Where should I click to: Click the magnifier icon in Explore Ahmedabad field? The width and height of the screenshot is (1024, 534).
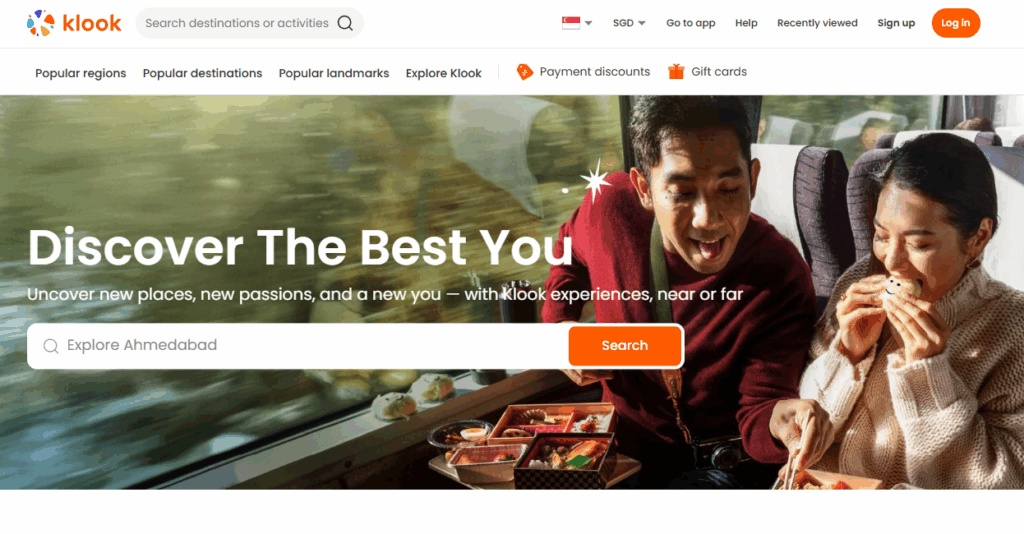click(51, 346)
